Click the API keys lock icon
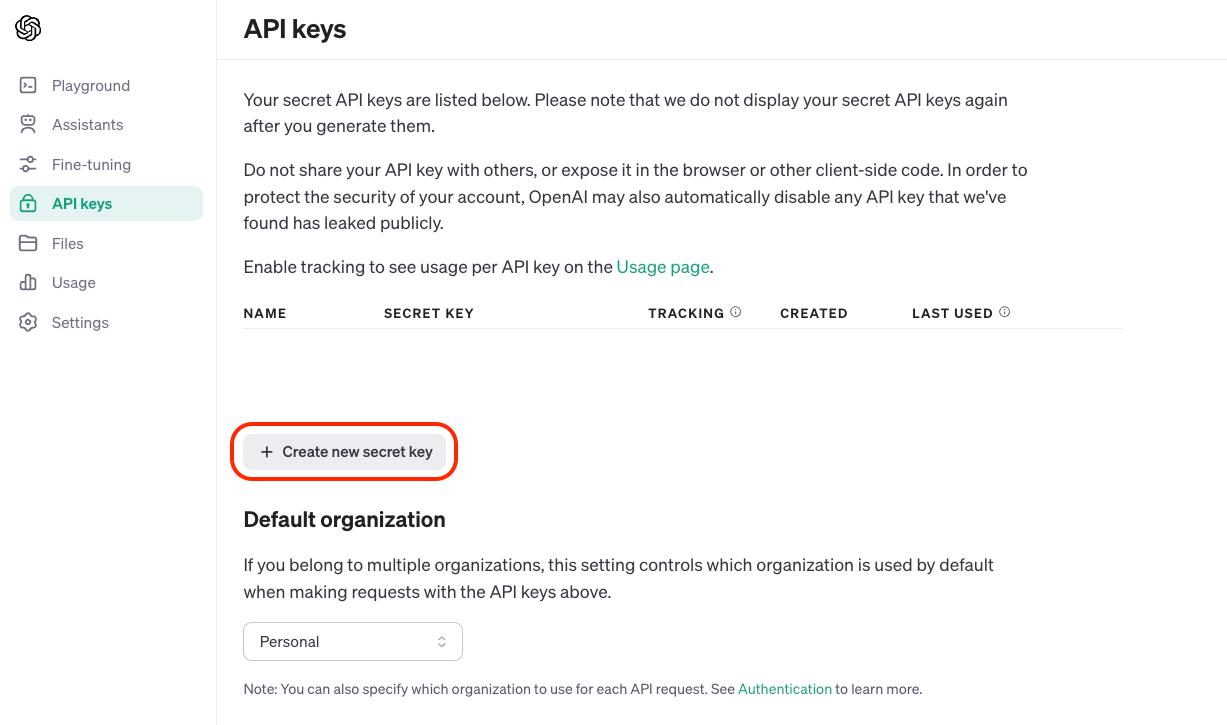Screen dimensions: 1227x725 27,203
